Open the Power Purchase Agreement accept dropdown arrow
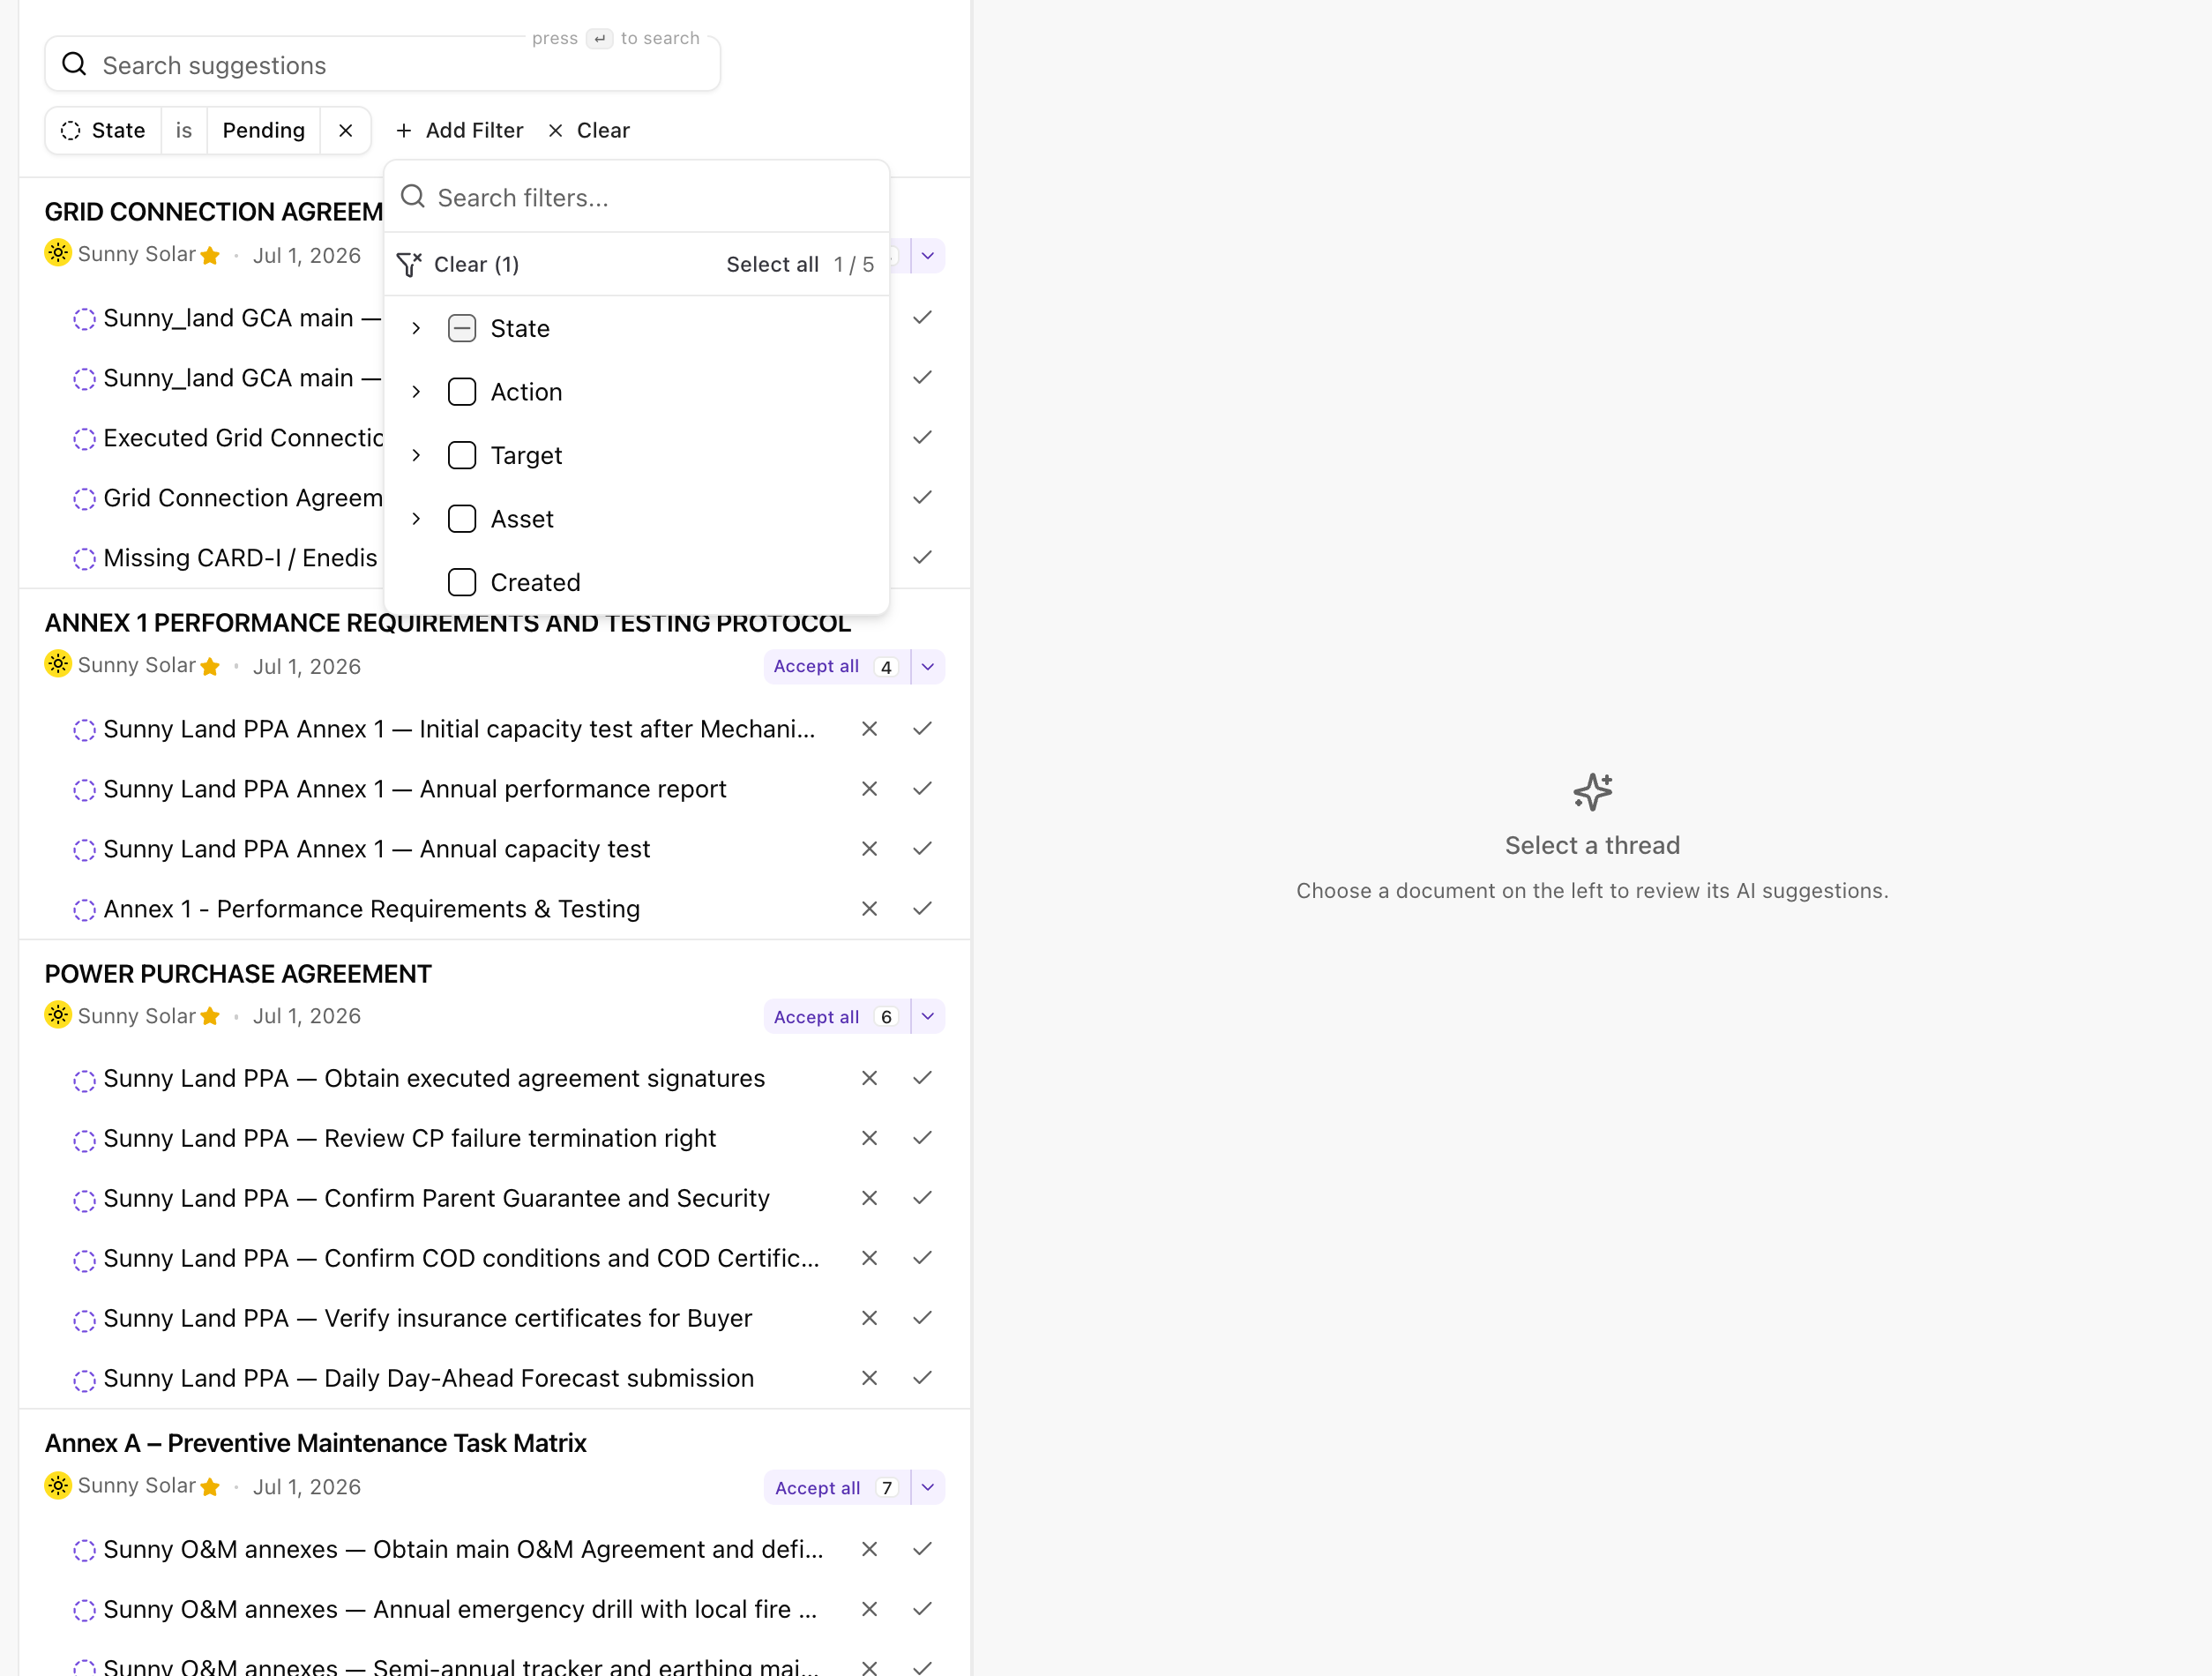Viewport: 2212px width, 1676px height. pyautogui.click(x=928, y=1017)
